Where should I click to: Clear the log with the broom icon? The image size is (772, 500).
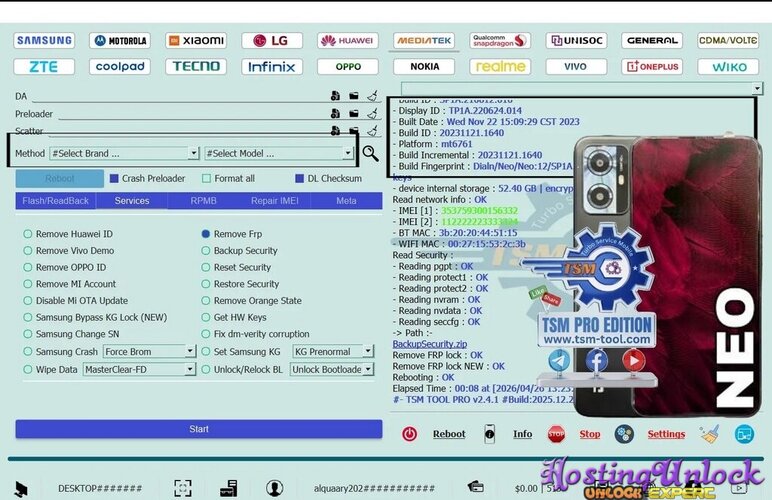coord(709,434)
